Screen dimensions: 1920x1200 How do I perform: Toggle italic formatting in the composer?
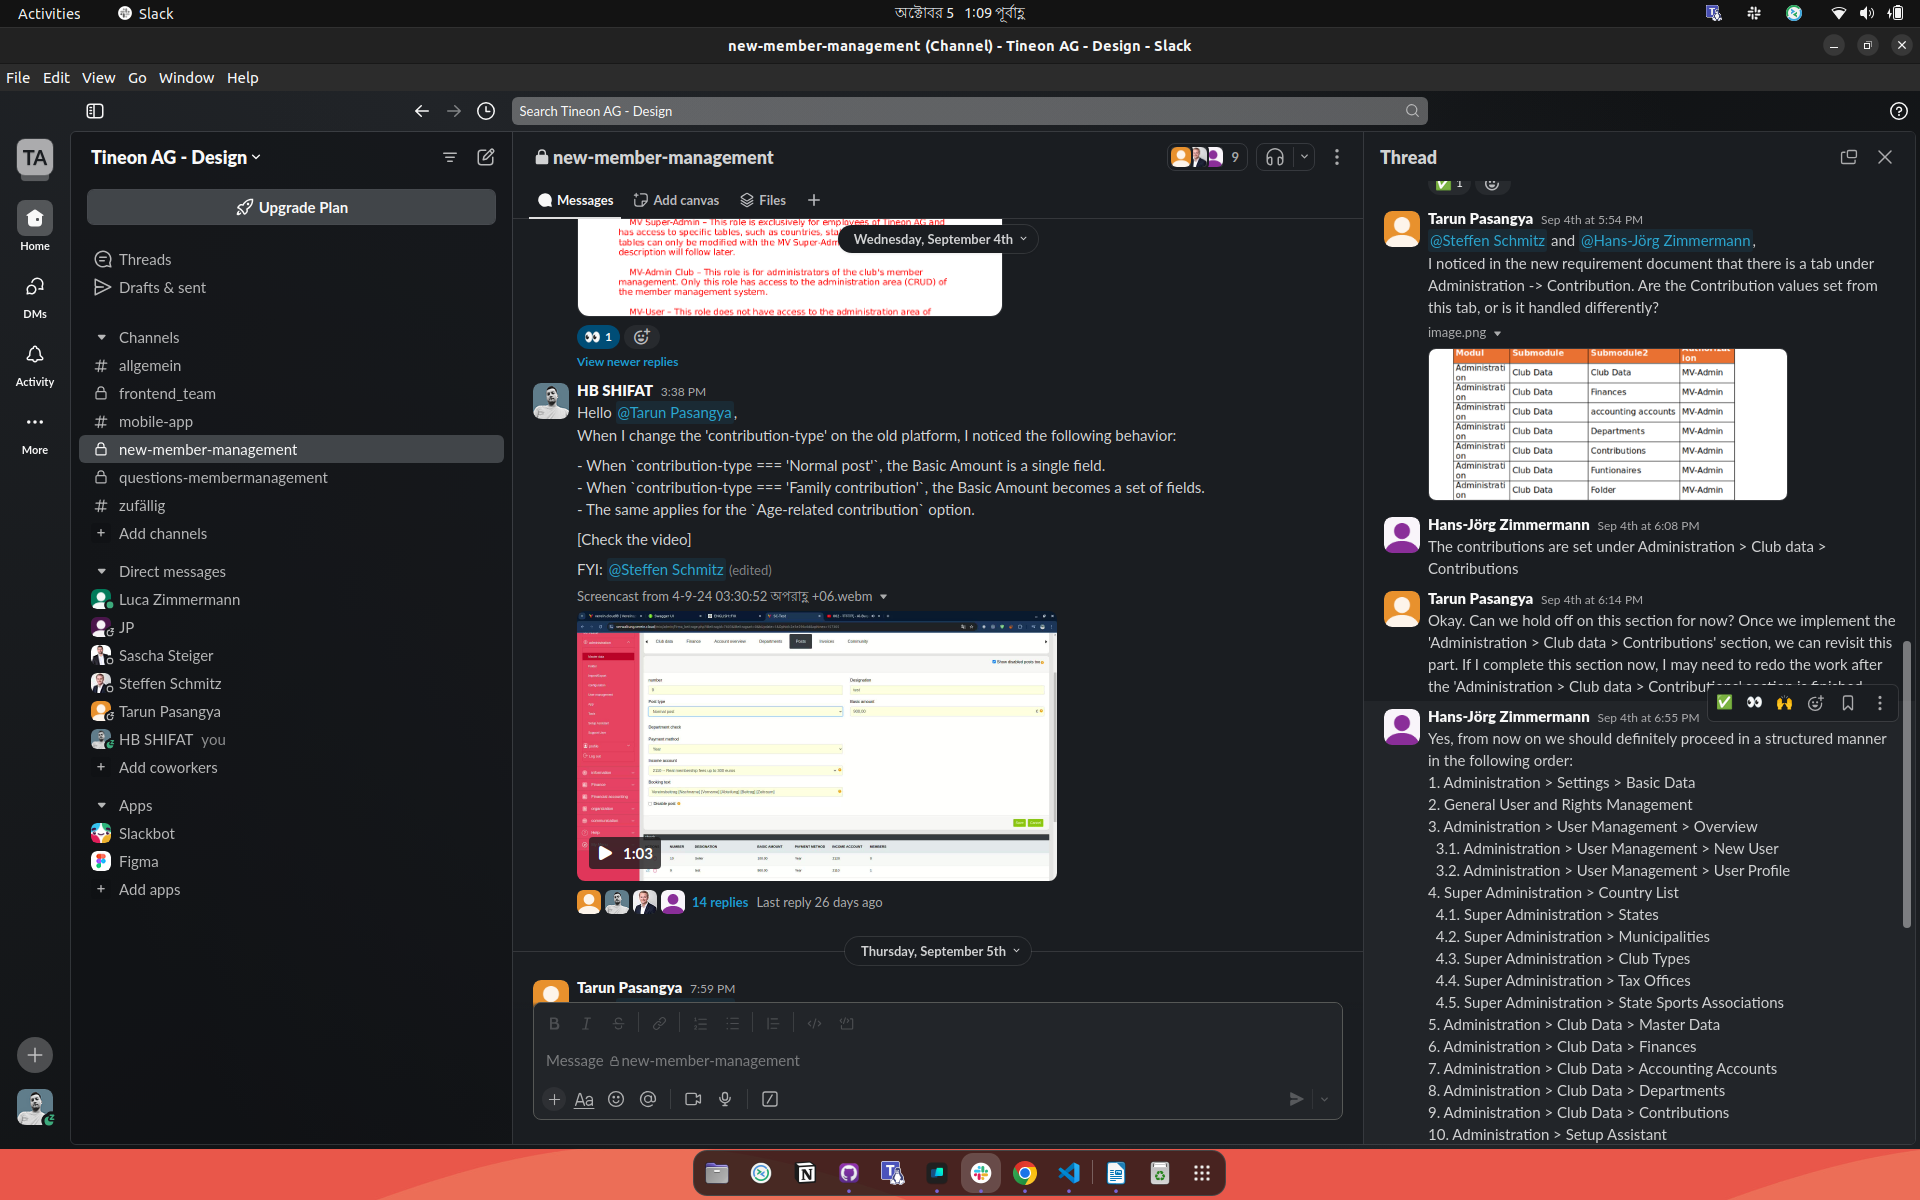pos(586,1023)
